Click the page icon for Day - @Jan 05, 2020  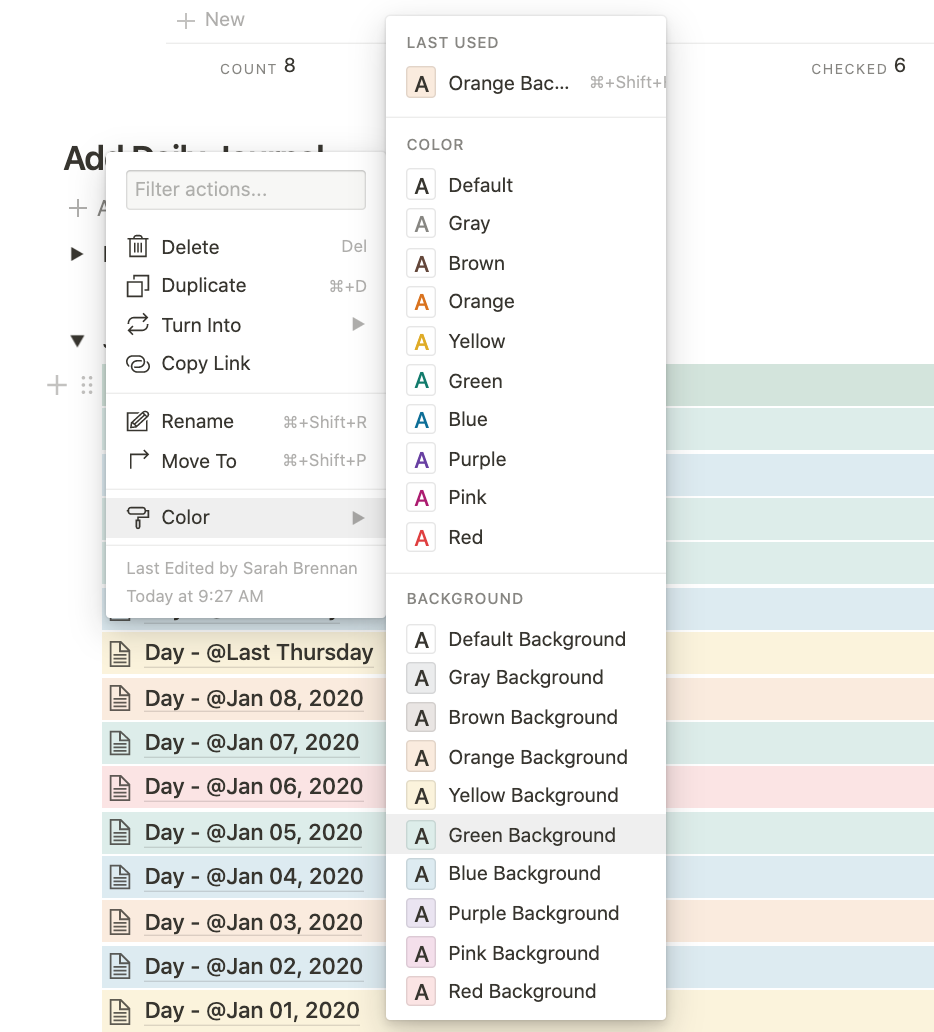click(120, 832)
